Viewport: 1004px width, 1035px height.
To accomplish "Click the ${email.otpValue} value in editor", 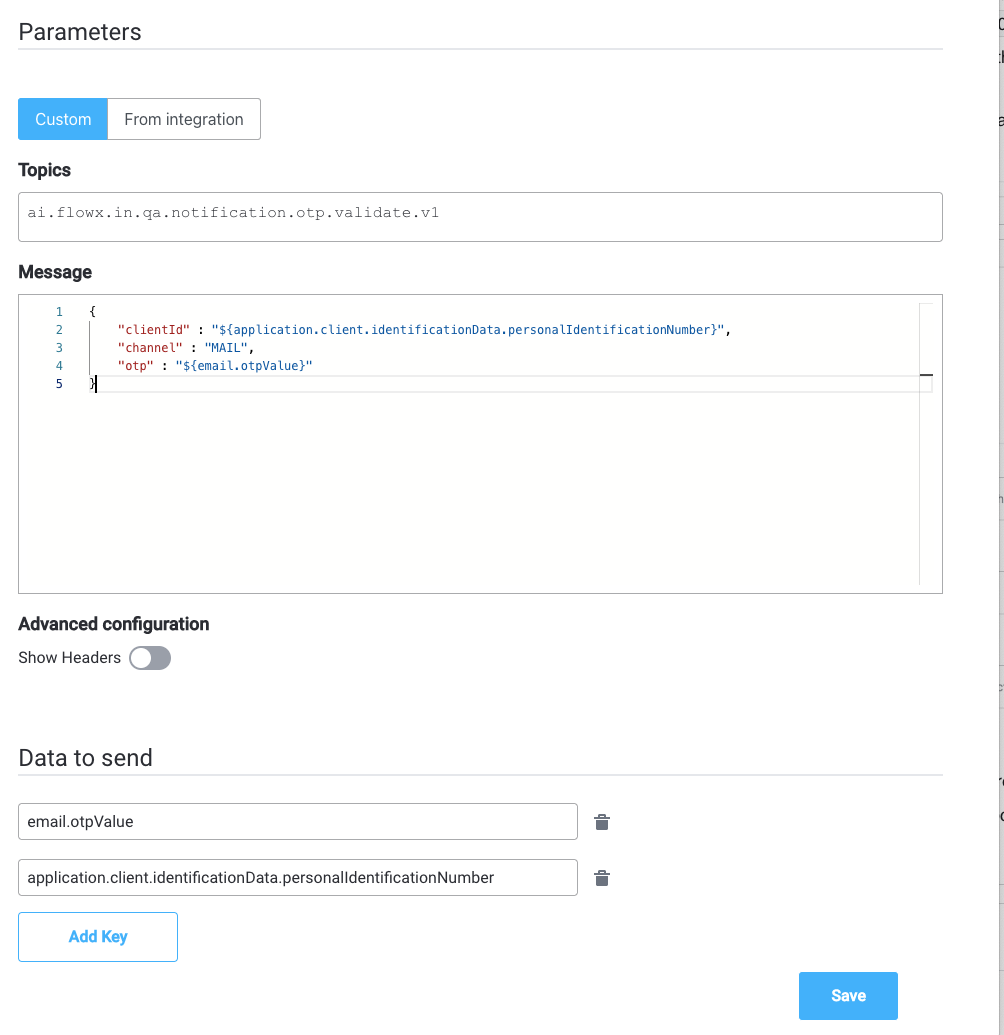I will tap(244, 366).
